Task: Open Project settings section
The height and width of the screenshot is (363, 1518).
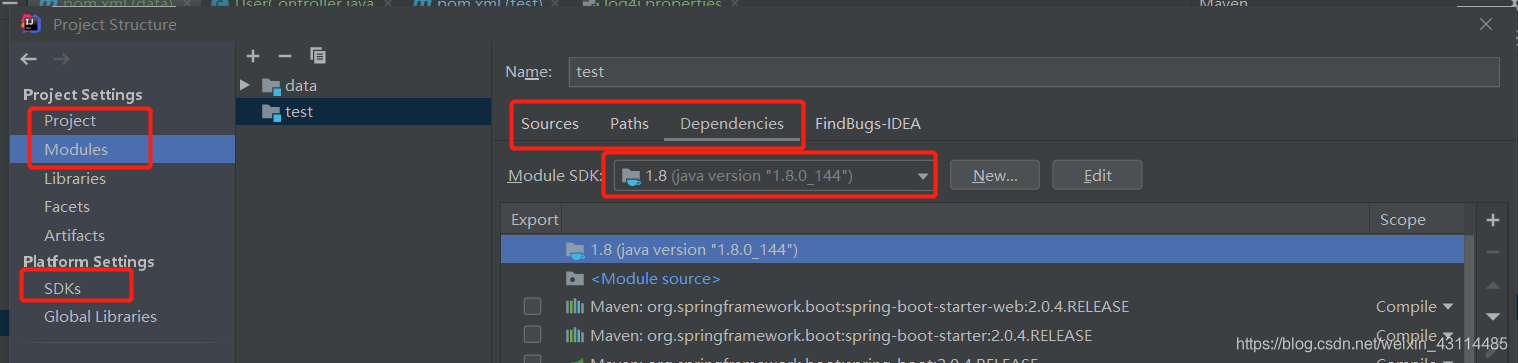Action: tap(70, 121)
